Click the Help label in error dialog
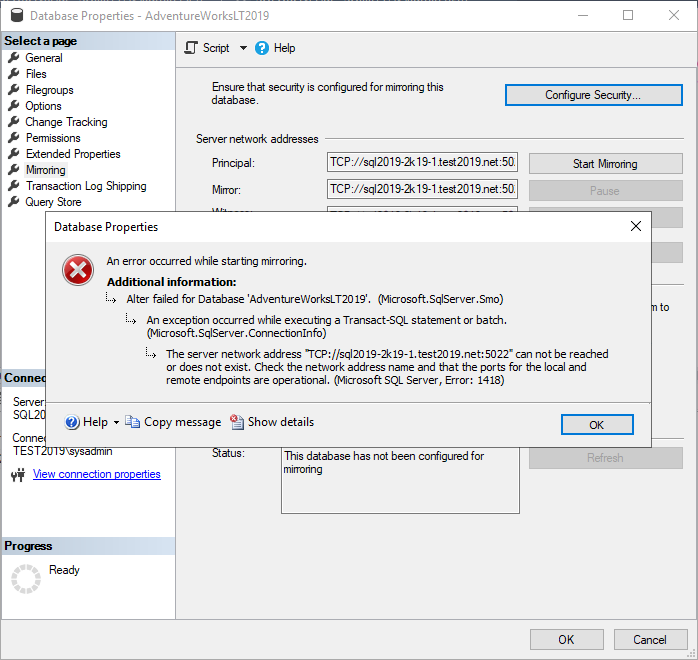This screenshot has height=660, width=698. coord(95,422)
